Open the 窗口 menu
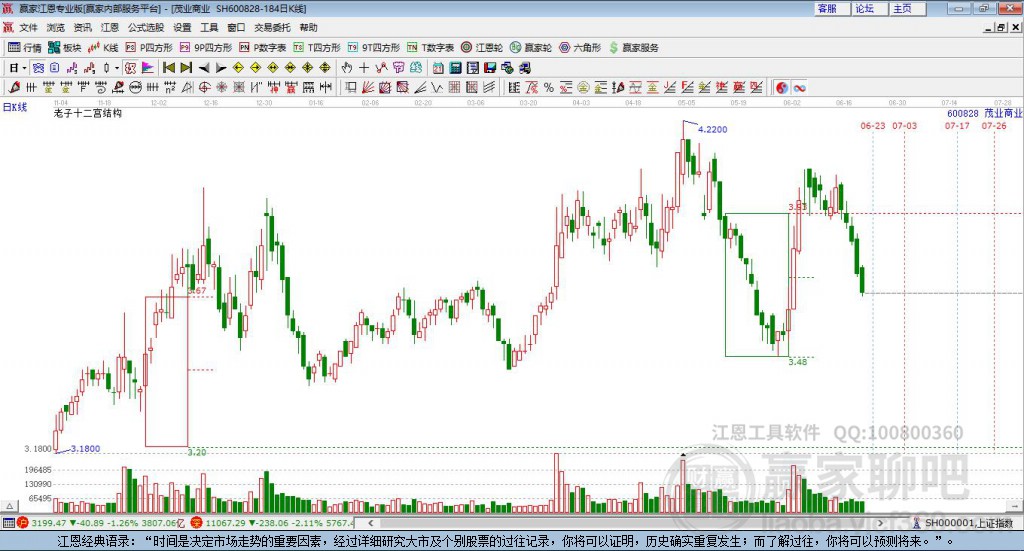 tap(236, 27)
